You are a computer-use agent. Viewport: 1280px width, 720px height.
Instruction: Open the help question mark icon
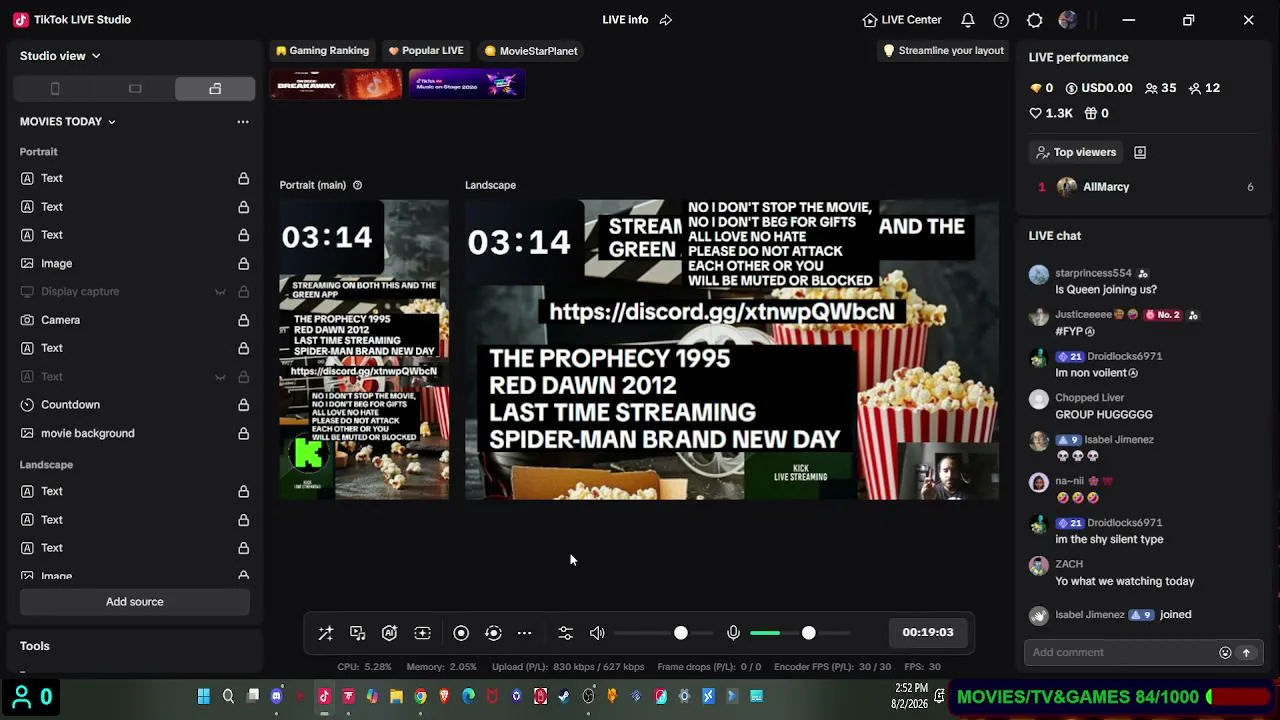pyautogui.click(x=1001, y=20)
